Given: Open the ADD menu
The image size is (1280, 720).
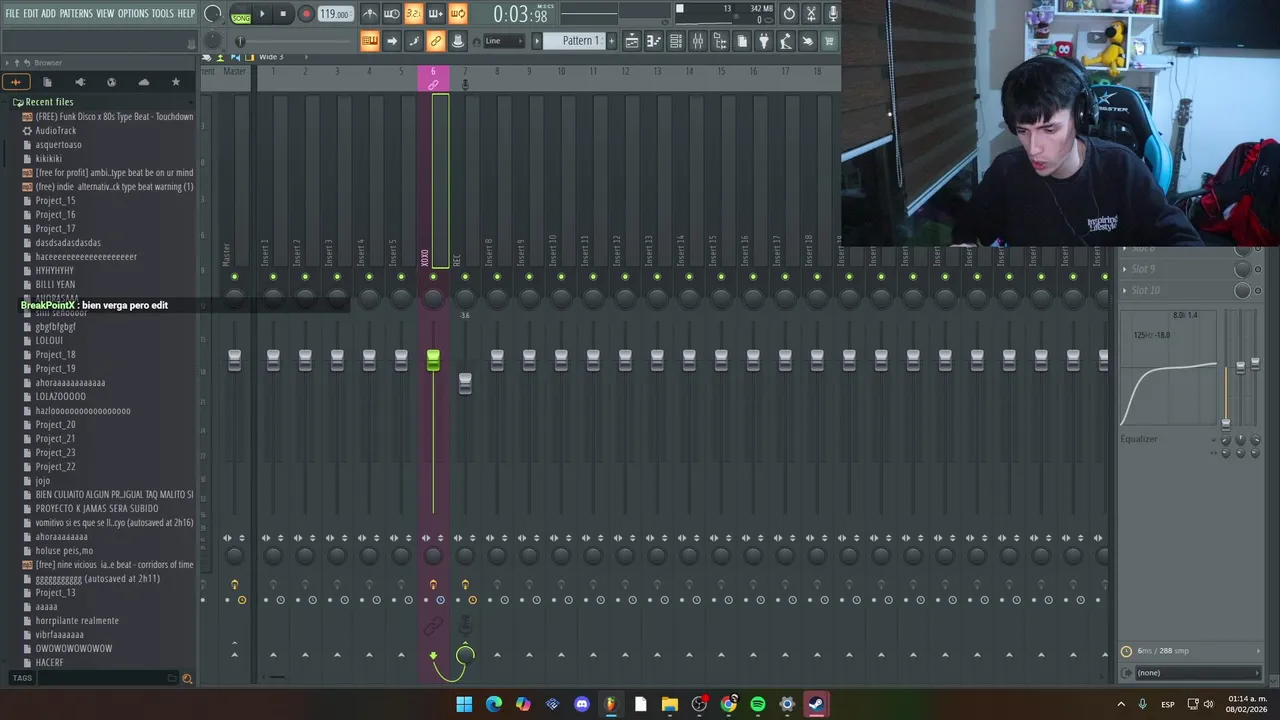Looking at the screenshot, I should pos(49,13).
